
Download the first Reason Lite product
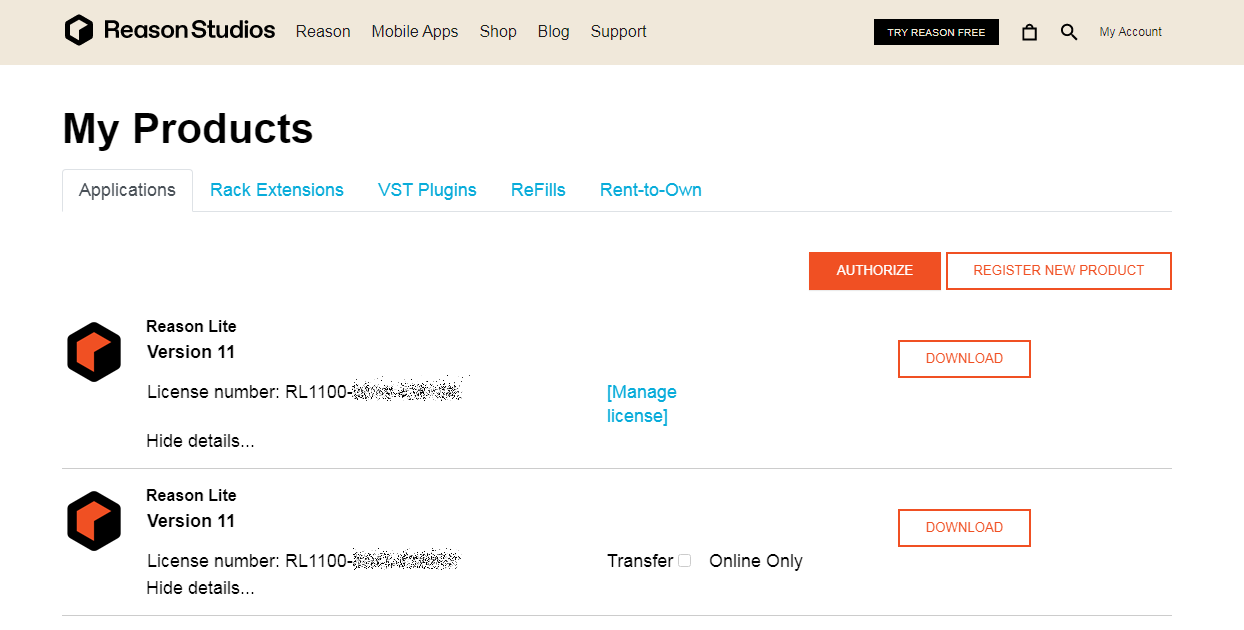click(x=964, y=359)
